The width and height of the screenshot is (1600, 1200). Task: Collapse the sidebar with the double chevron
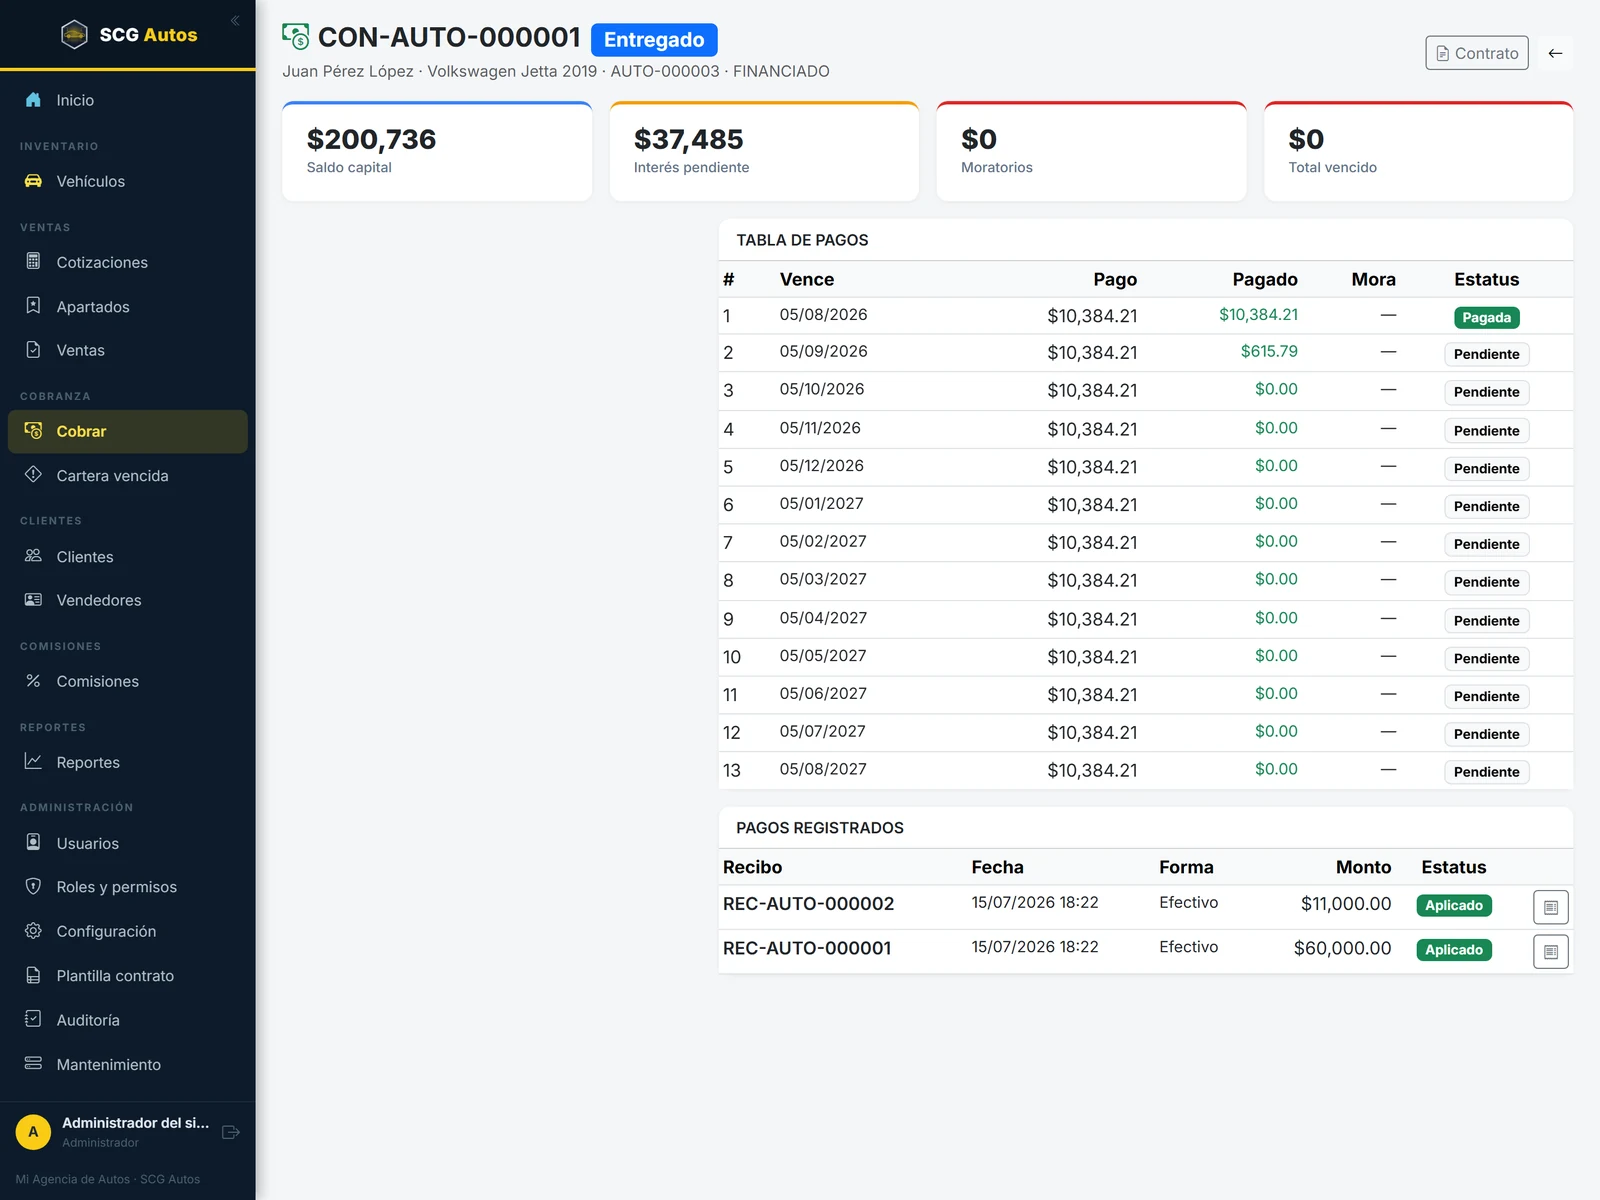pos(235,21)
